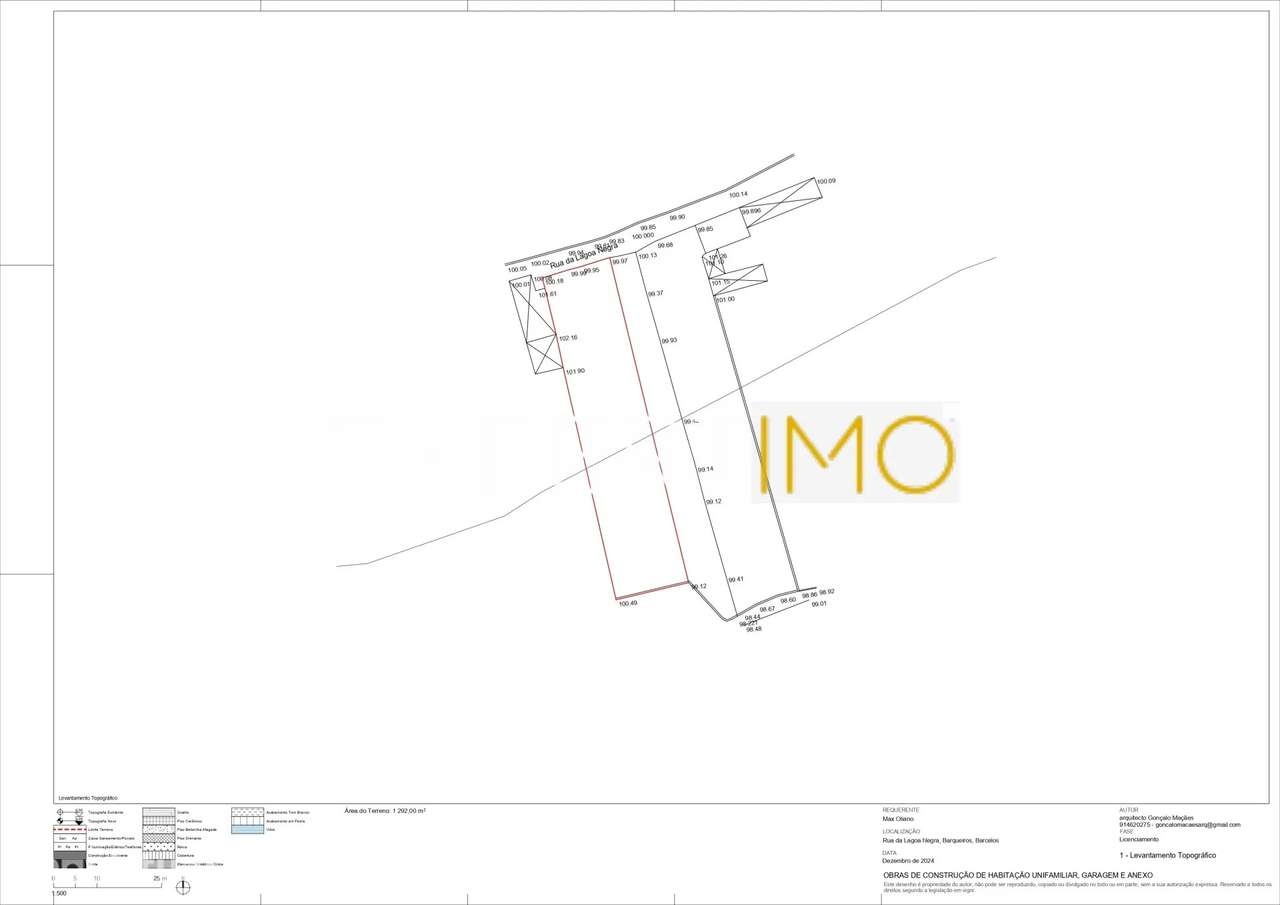Click the elevation value "99.90"
The width and height of the screenshot is (1280, 905).
(678, 217)
